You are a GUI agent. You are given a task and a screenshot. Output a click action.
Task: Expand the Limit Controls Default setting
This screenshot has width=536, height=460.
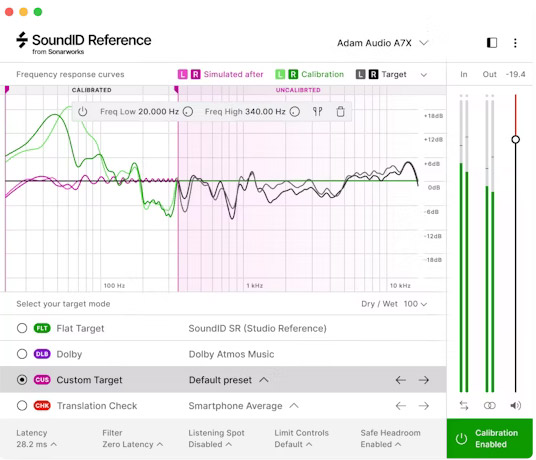pyautogui.click(x=302, y=438)
